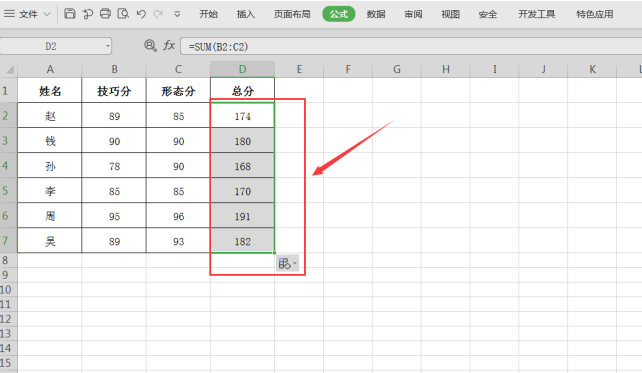Click the fx insert function icon
642x373 pixels.
pyautogui.click(x=169, y=45)
